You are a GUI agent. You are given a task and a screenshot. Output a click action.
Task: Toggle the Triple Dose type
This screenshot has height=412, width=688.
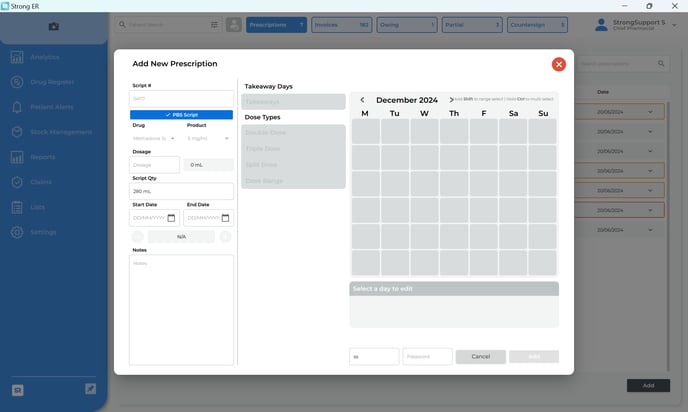tap(293, 149)
